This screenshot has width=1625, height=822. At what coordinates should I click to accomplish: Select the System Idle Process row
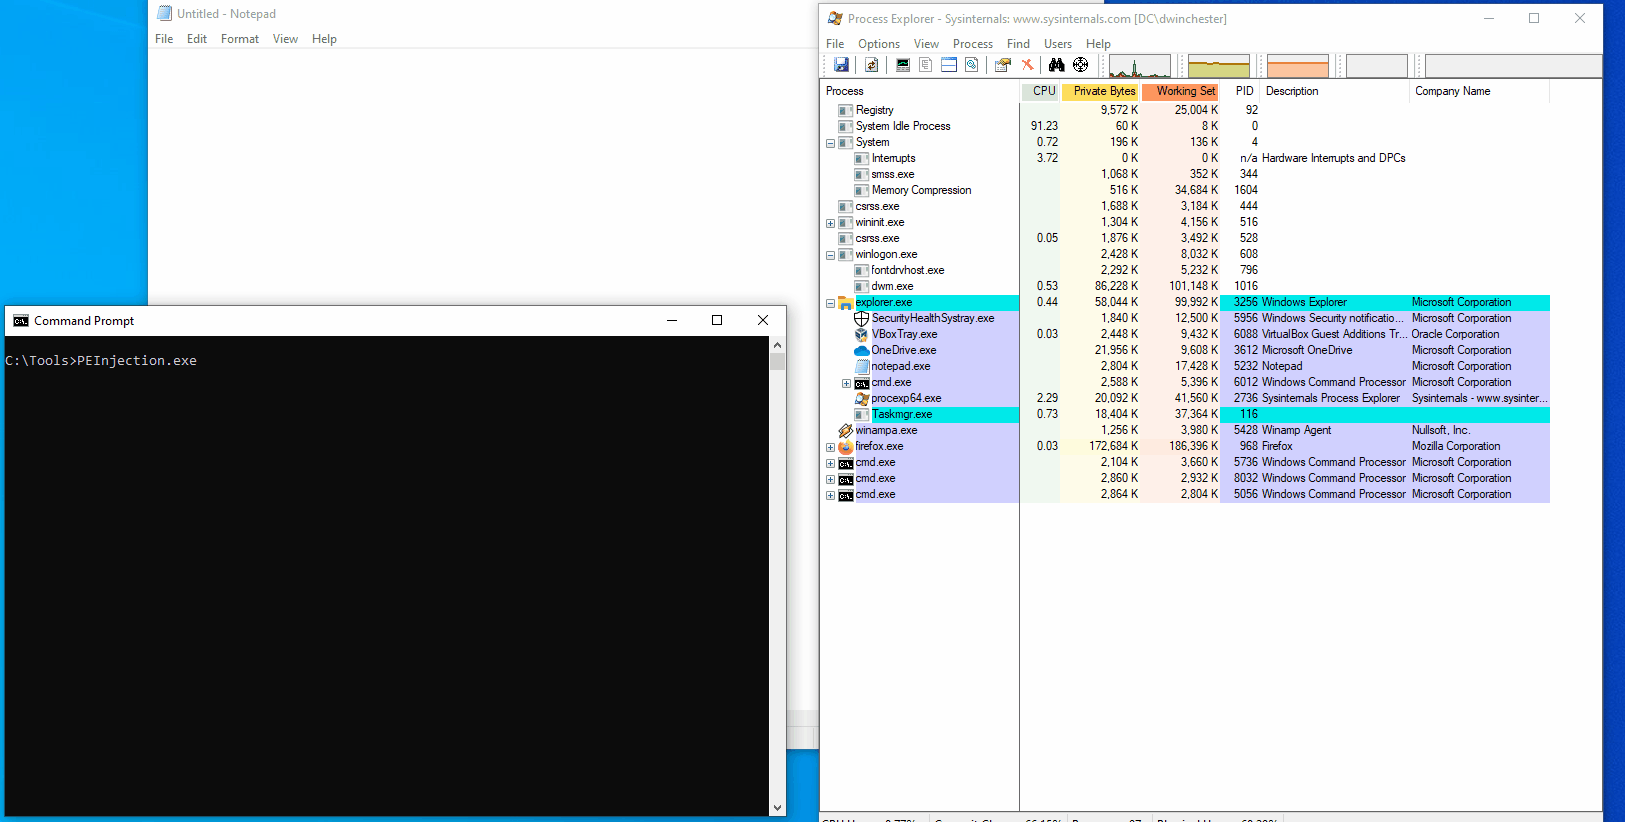click(1185, 126)
